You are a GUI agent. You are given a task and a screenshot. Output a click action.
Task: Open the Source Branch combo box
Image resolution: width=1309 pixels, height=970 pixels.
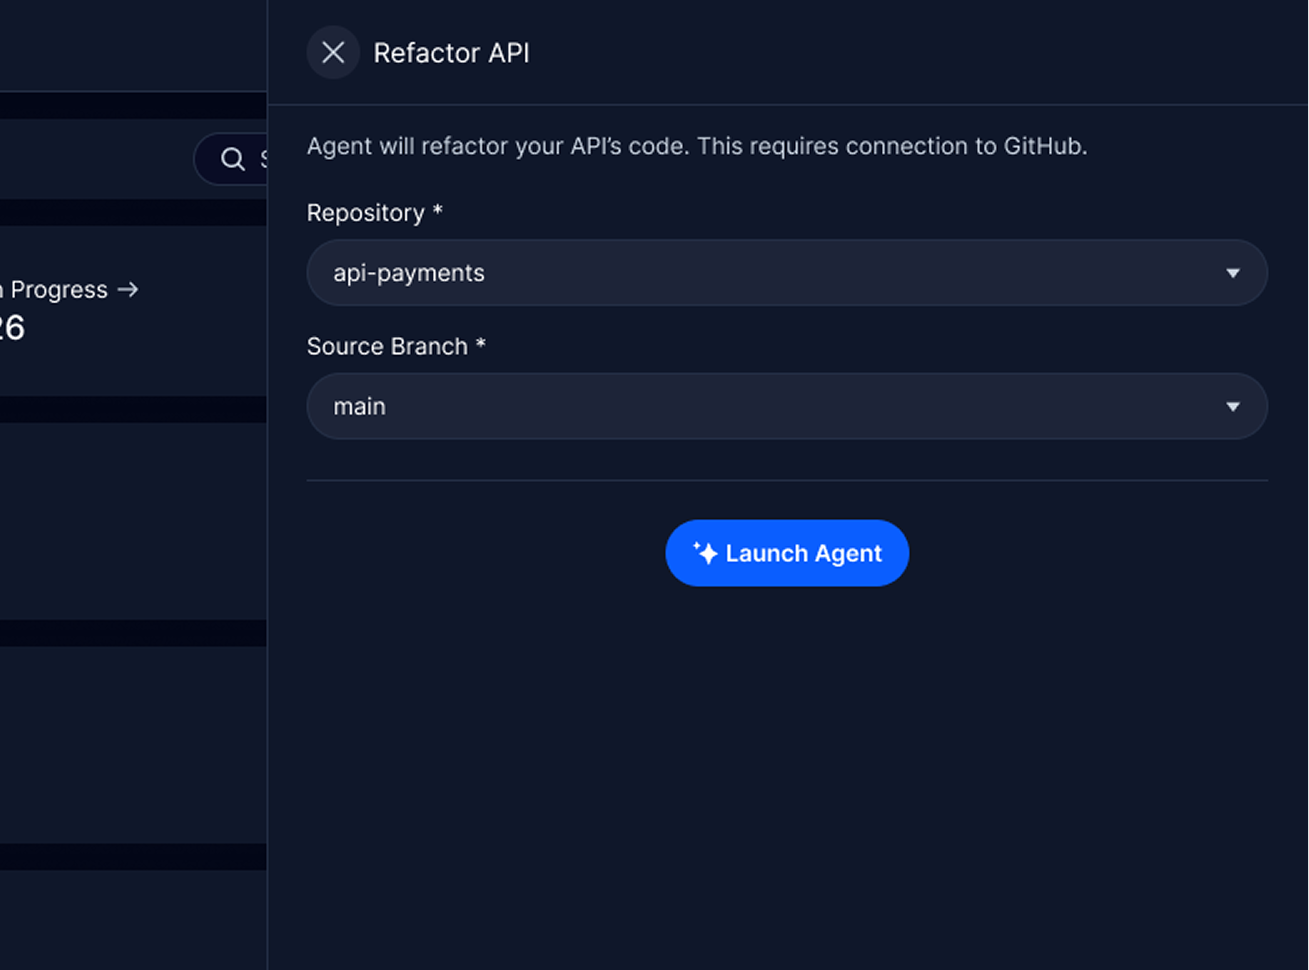(786, 407)
